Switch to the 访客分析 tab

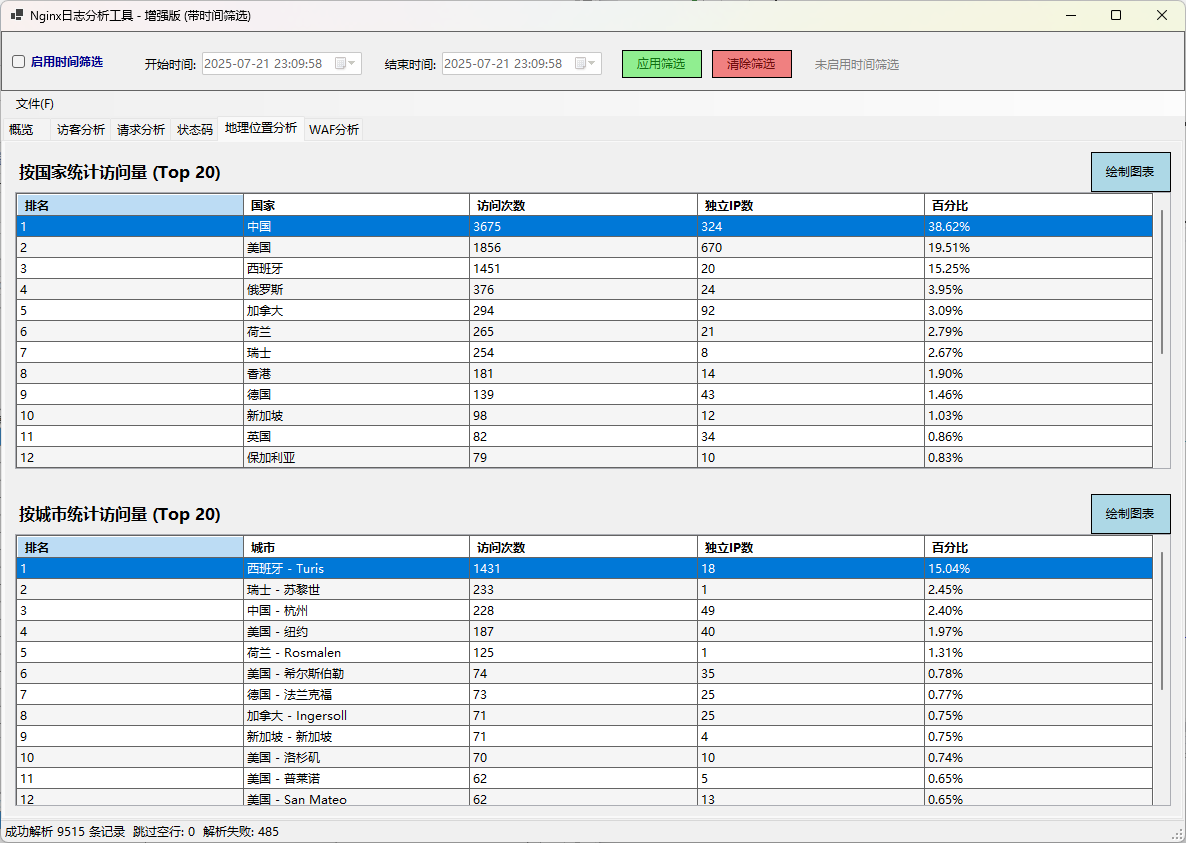coord(81,130)
